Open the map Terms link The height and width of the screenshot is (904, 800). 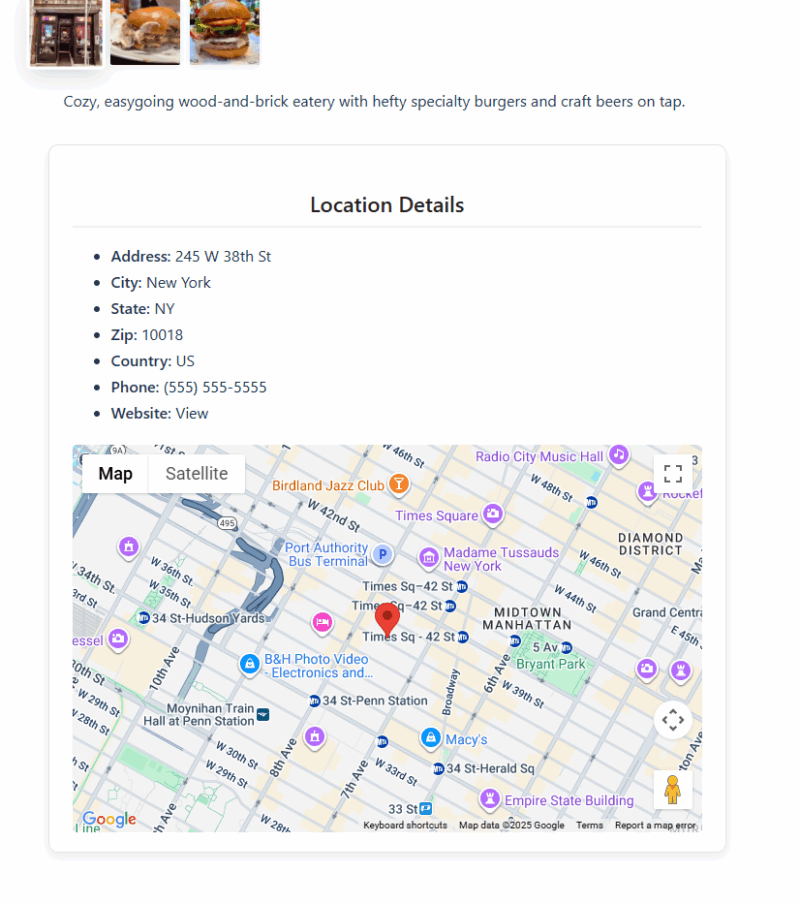point(589,825)
